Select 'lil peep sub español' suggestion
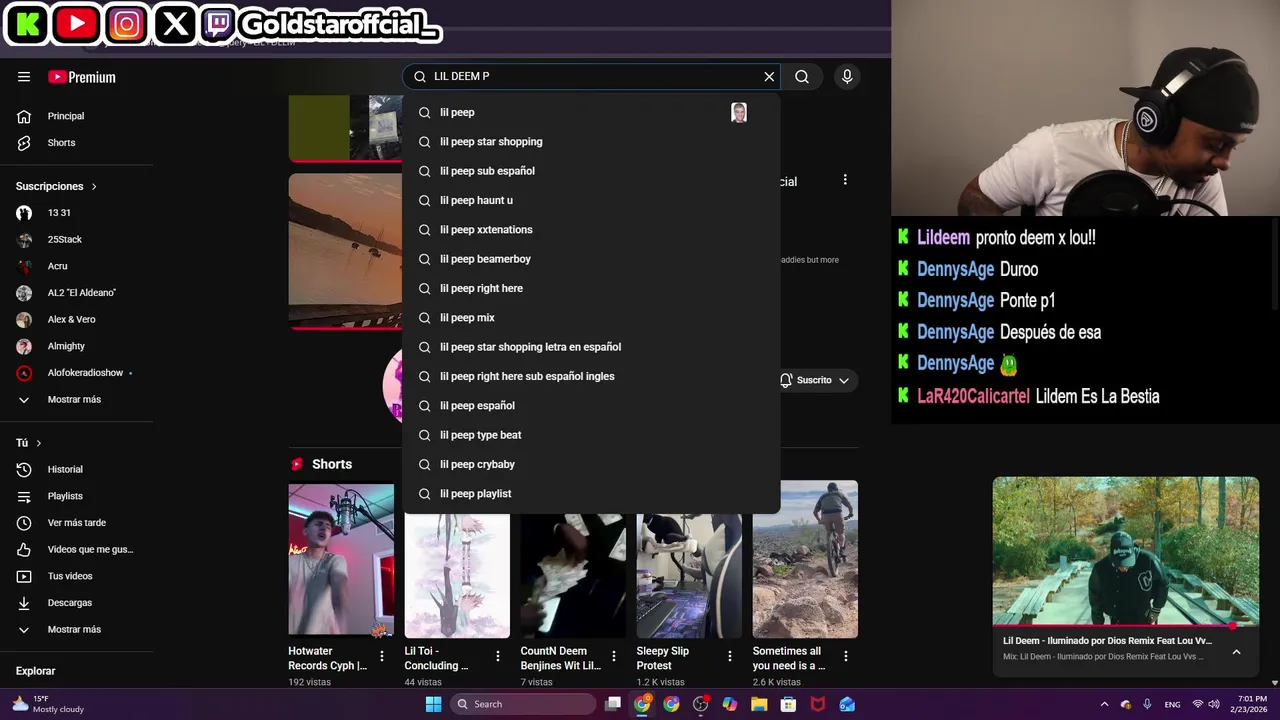Screen dimensions: 1280x720 click(591, 171)
